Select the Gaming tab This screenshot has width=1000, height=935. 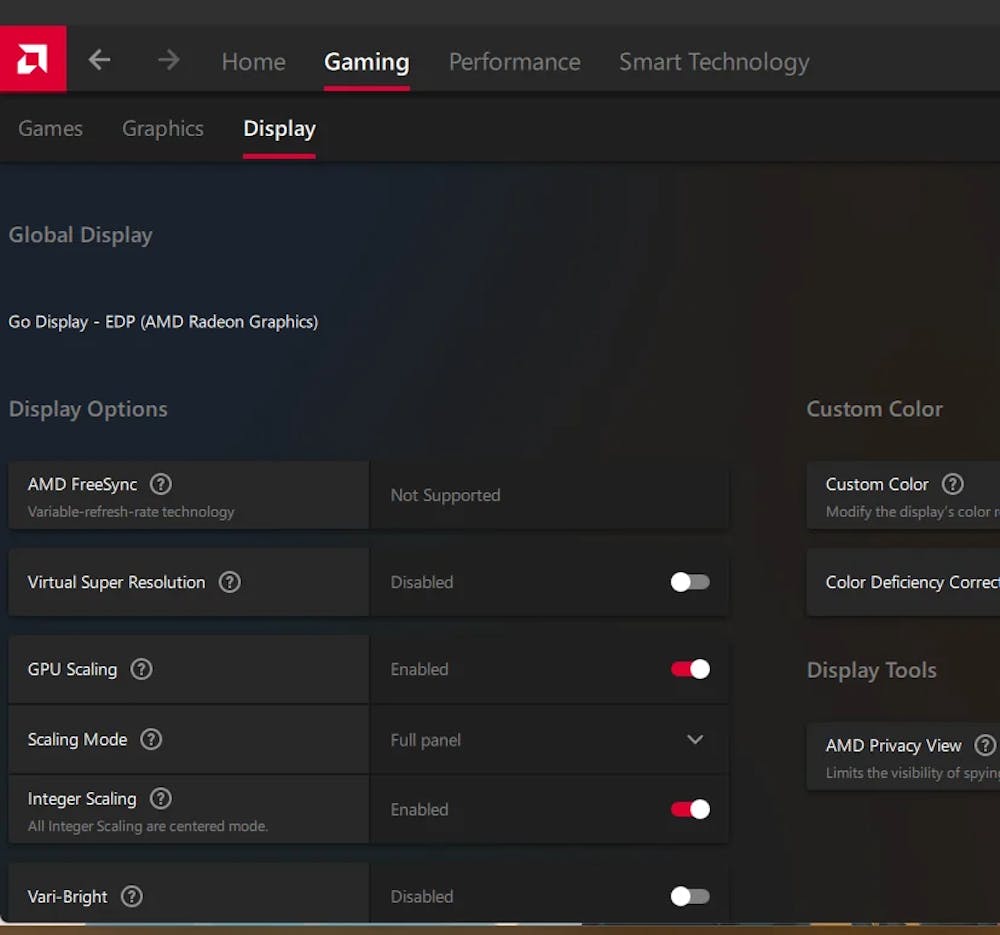(367, 62)
